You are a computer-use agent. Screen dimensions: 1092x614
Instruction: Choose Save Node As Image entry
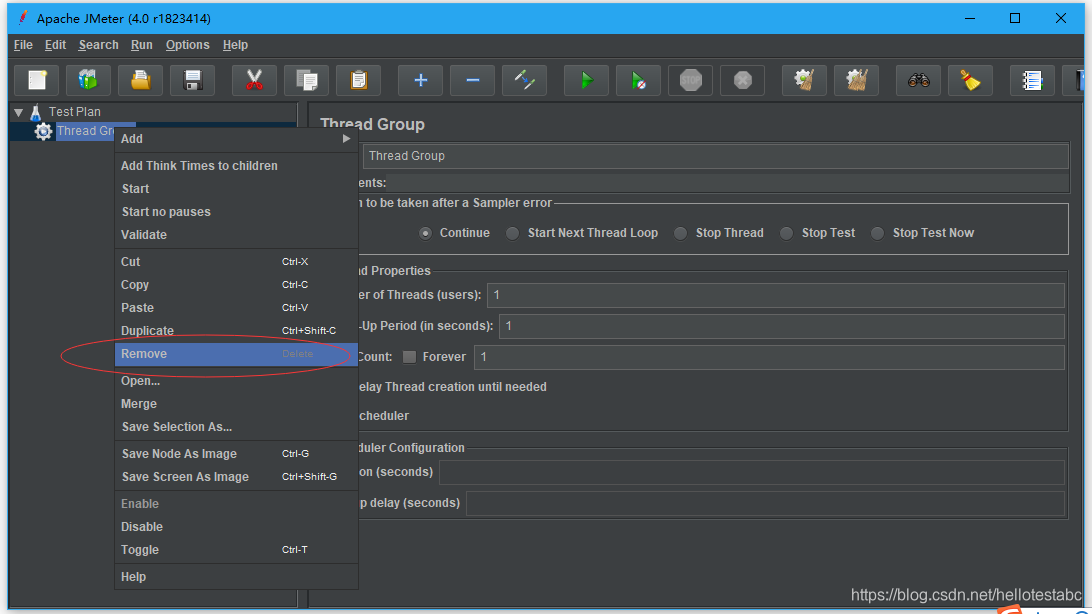[236, 454]
